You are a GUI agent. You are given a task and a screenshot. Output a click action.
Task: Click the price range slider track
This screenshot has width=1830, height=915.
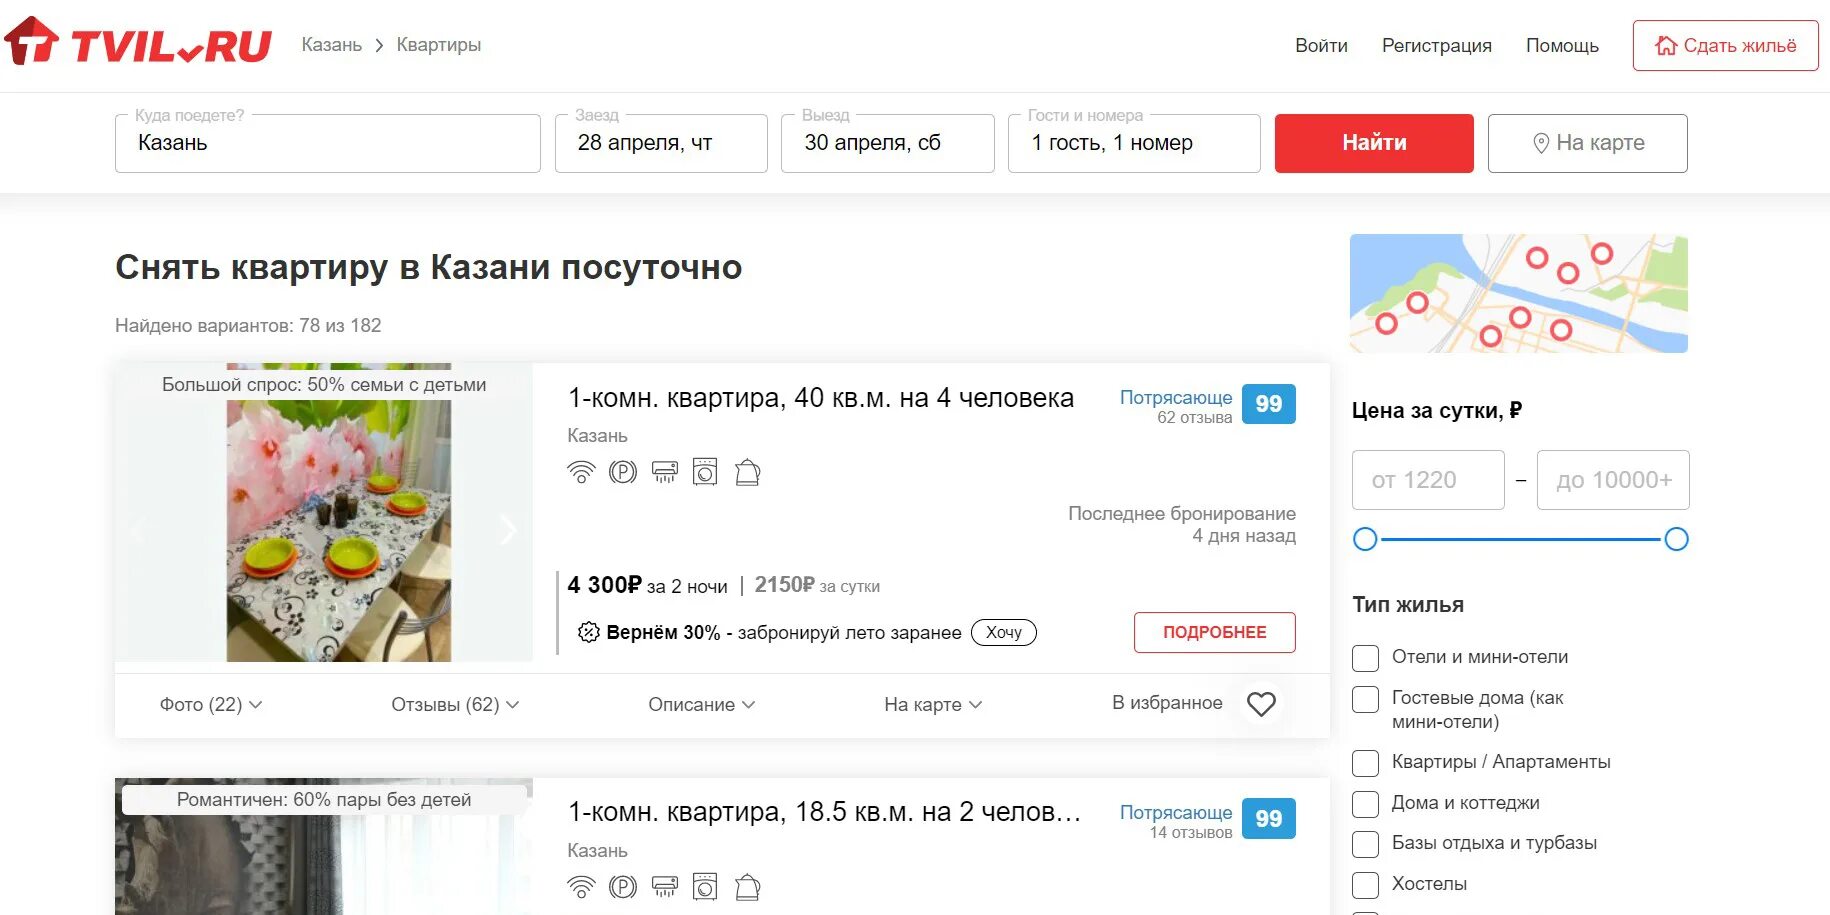[x=1521, y=539]
